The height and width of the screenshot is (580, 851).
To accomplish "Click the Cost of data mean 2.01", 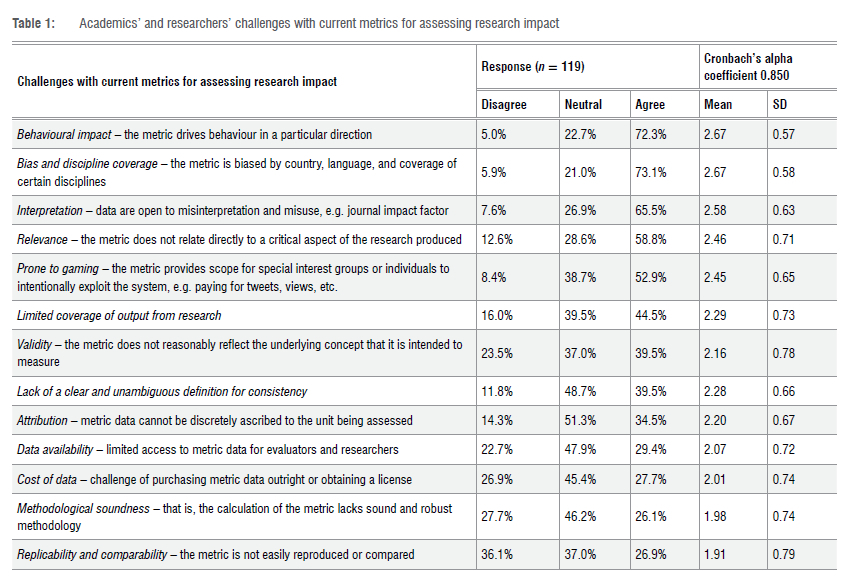I will pos(716,480).
